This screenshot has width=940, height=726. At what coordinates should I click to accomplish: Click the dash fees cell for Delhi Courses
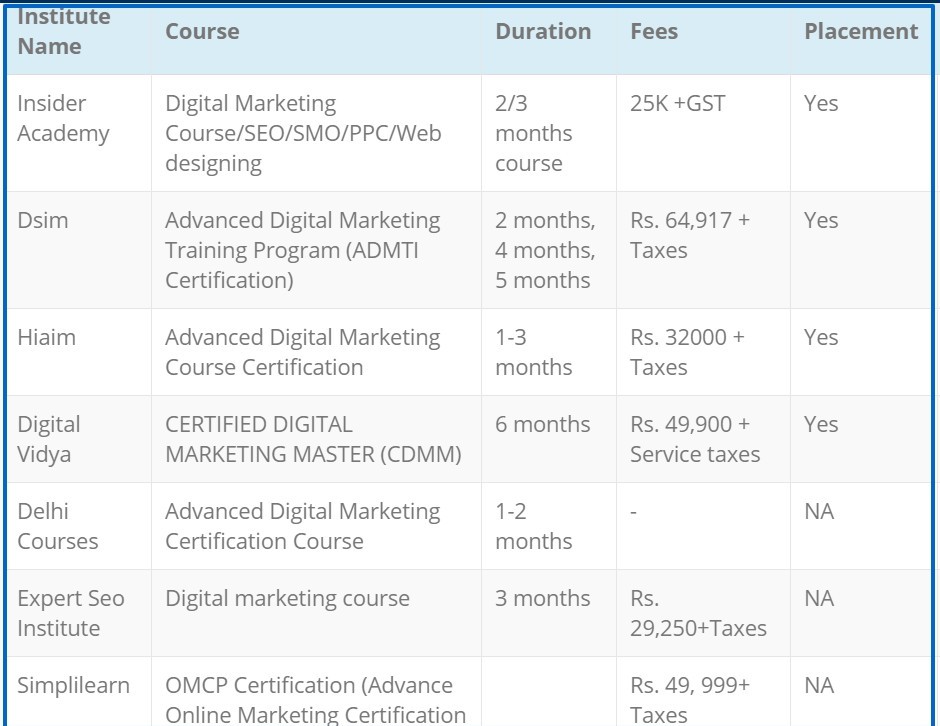pos(703,526)
